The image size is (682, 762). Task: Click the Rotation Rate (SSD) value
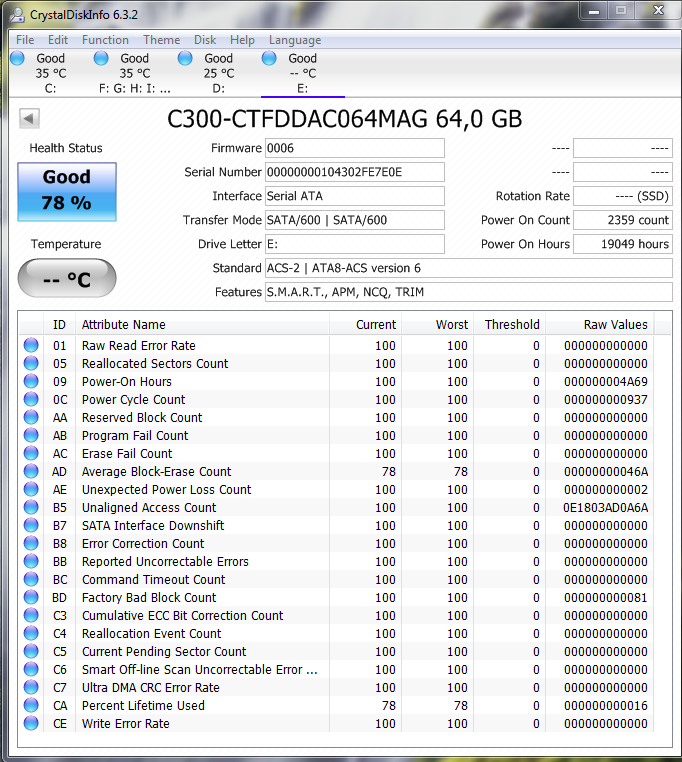pos(623,196)
